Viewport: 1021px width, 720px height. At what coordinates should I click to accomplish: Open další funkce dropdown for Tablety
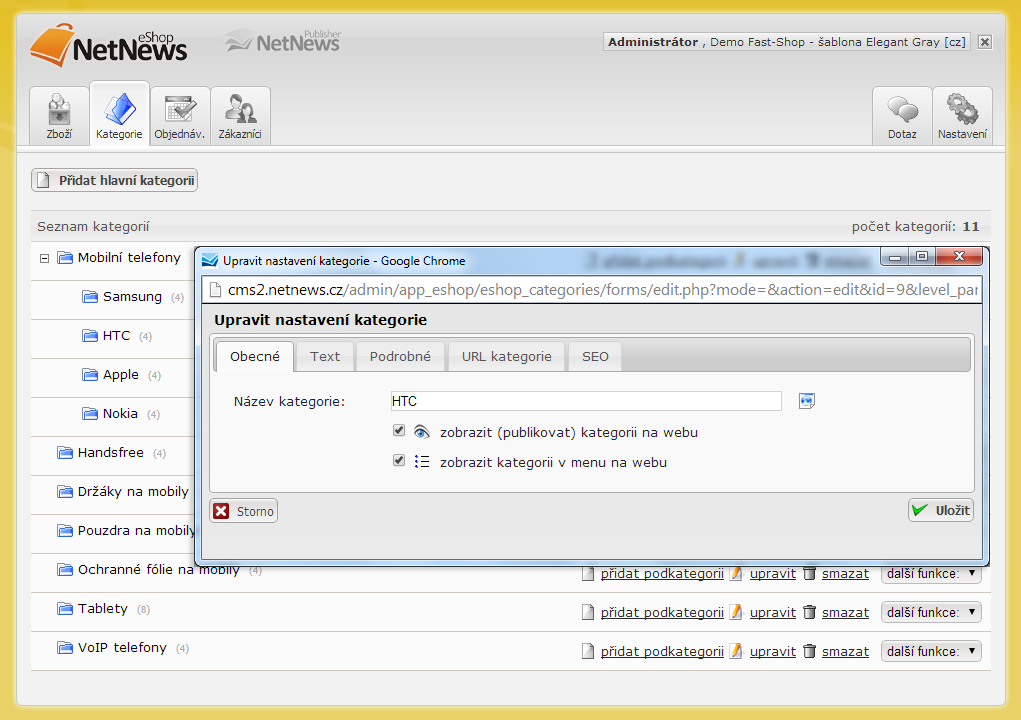click(931, 613)
